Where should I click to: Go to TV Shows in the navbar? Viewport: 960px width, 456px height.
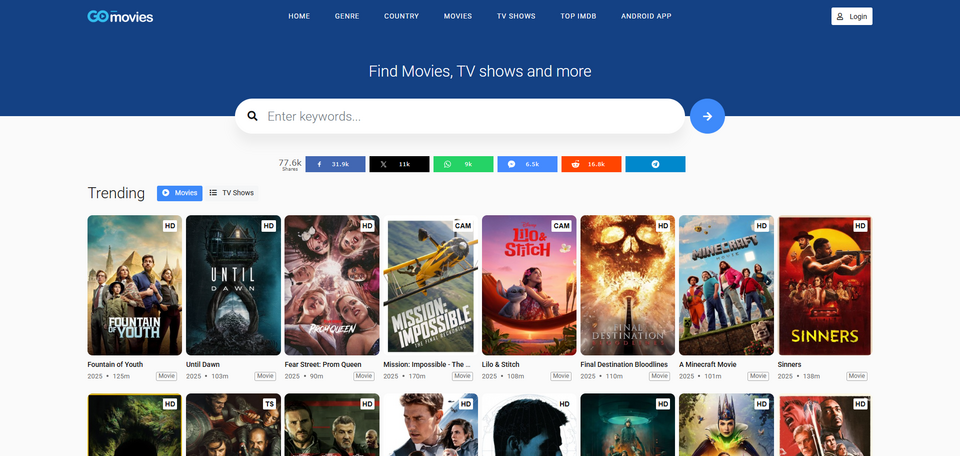[x=516, y=17]
